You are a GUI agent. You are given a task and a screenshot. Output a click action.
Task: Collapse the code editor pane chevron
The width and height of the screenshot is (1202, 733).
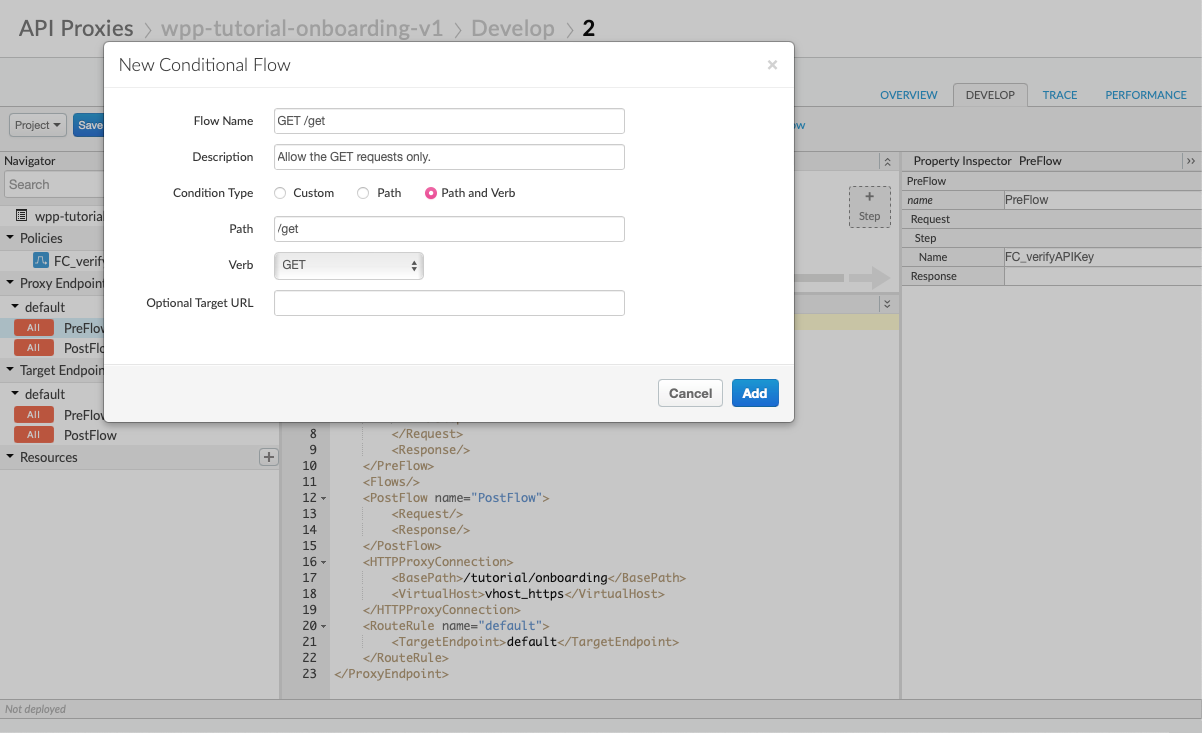tap(886, 303)
